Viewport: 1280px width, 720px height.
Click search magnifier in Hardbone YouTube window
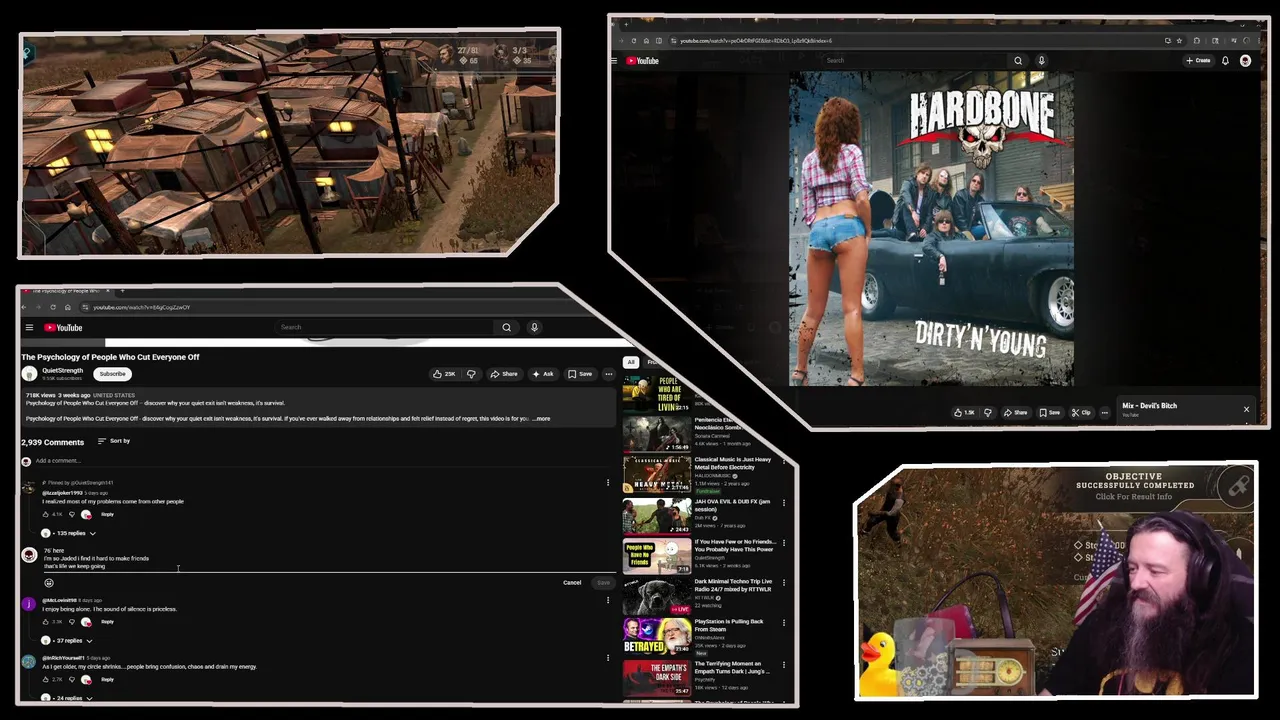pos(1018,61)
